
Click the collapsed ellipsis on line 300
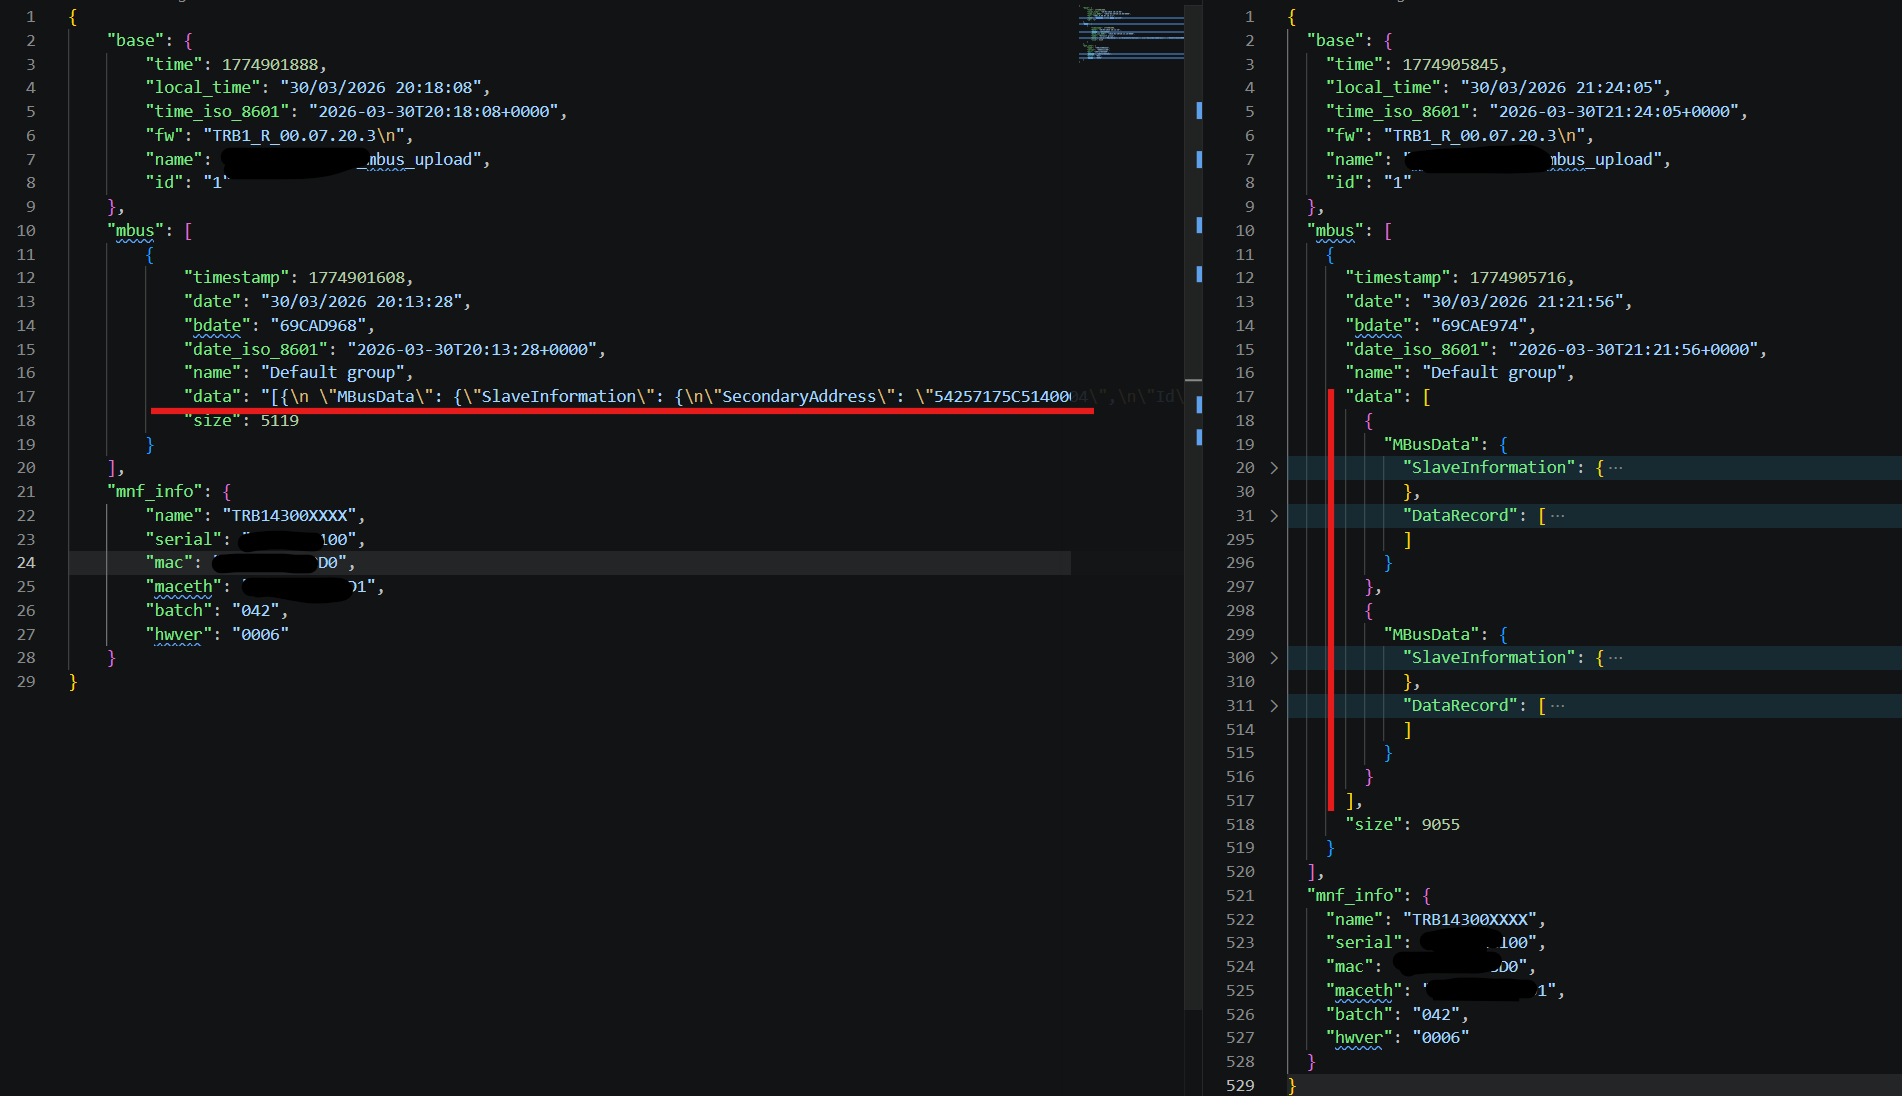click(1615, 658)
